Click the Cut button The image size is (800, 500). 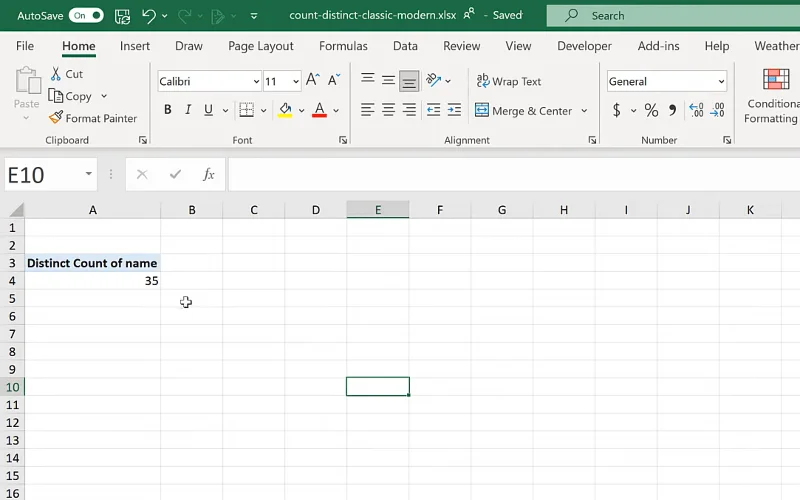(x=67, y=74)
